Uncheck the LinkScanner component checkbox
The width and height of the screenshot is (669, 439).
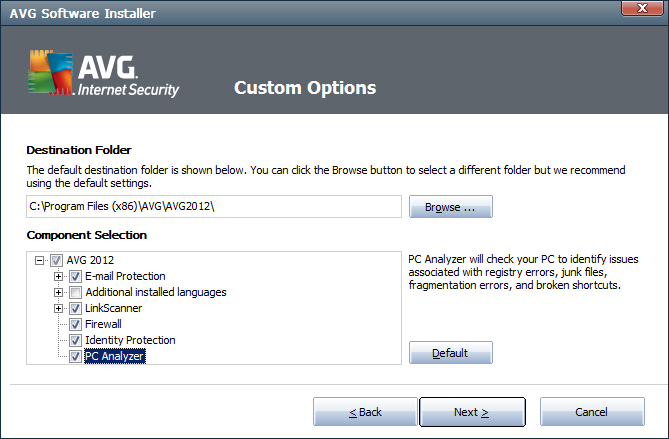coord(76,308)
